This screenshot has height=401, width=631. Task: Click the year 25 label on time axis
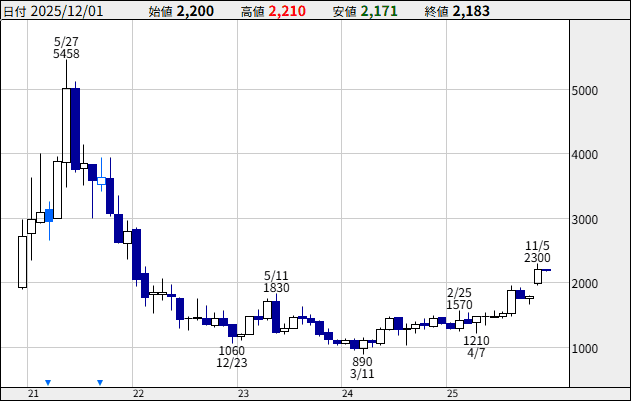point(452,393)
